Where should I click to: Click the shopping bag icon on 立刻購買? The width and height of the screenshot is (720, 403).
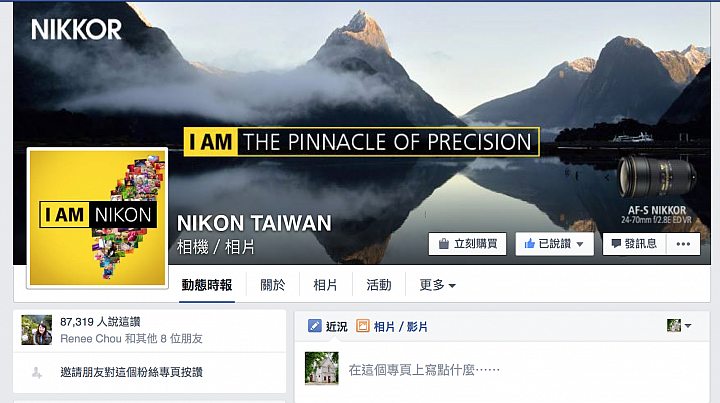(x=444, y=244)
